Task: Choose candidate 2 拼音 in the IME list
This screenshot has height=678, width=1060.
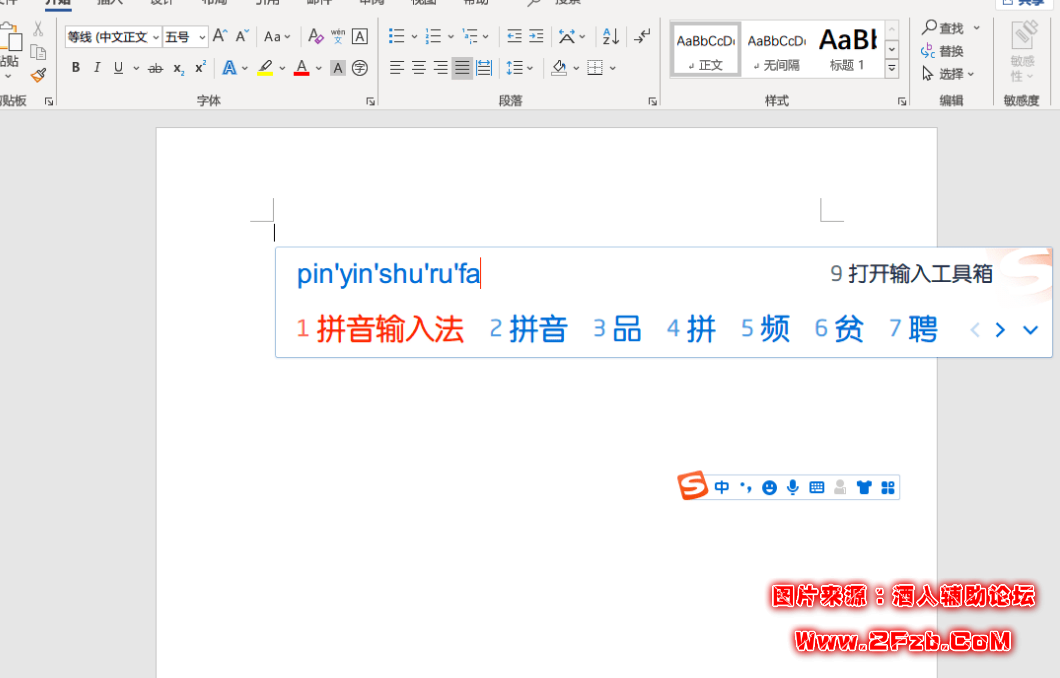Action: (x=538, y=329)
